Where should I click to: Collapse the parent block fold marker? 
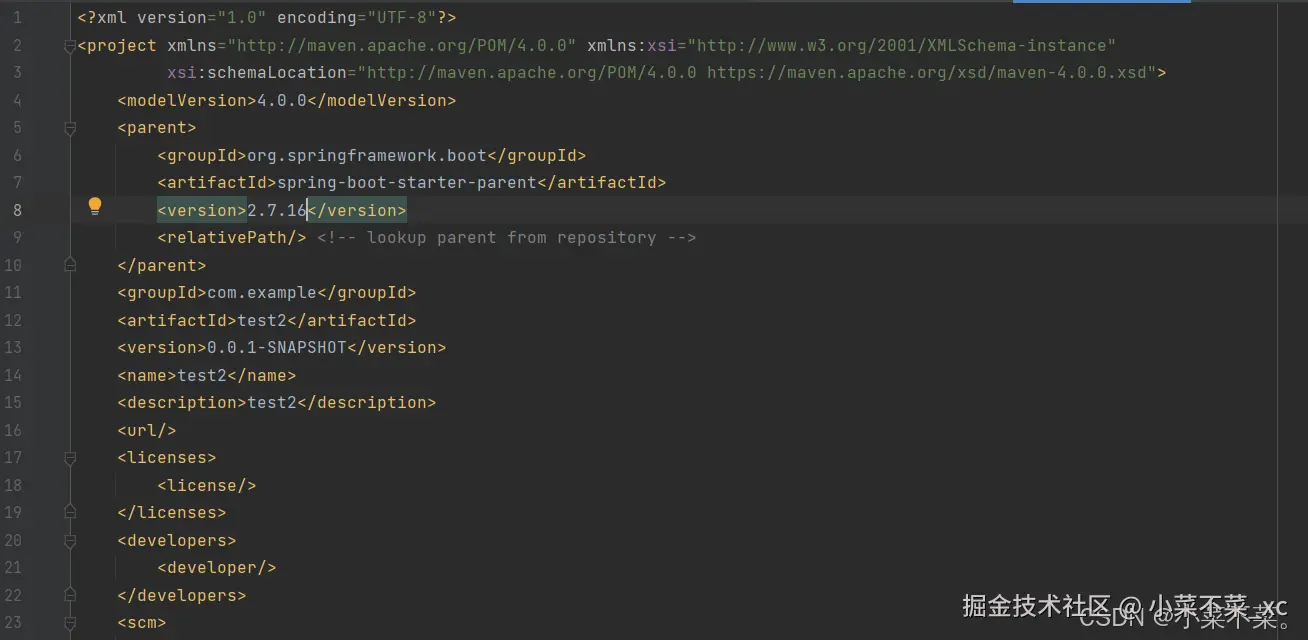click(x=69, y=128)
